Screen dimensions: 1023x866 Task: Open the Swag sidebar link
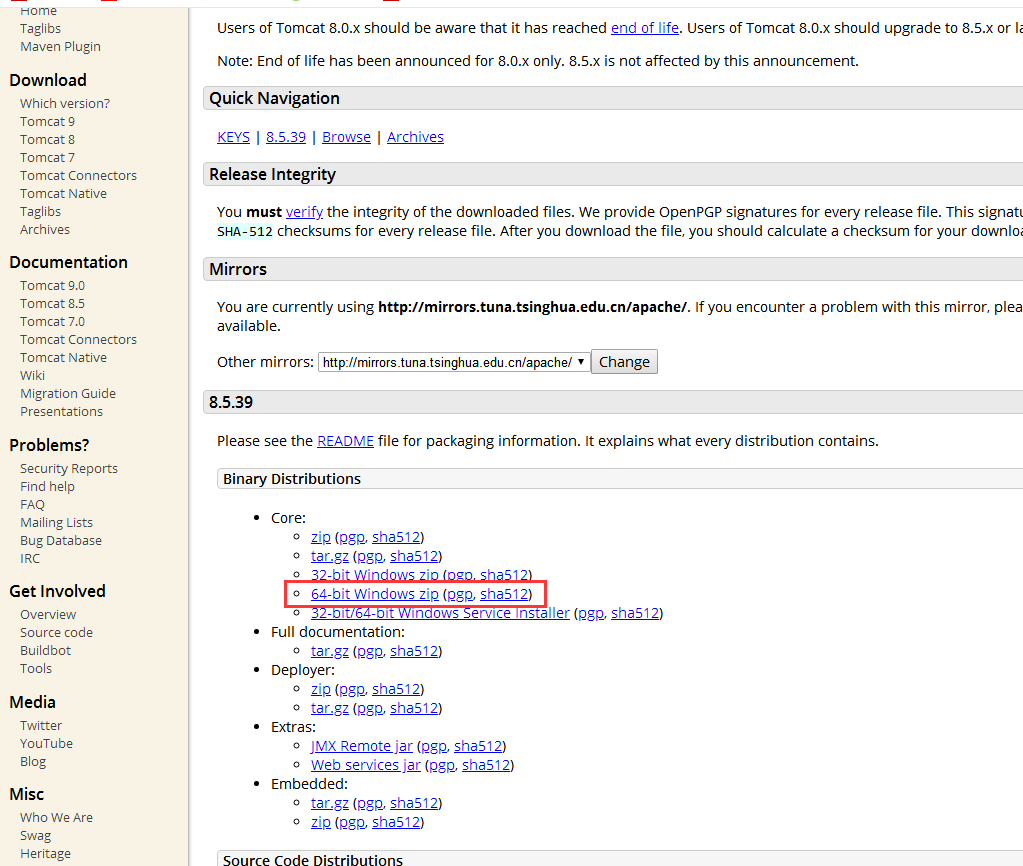(x=35, y=836)
